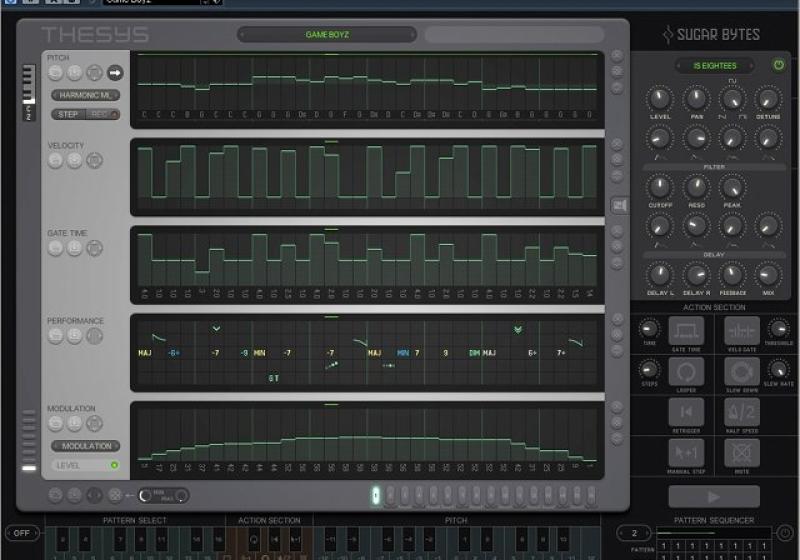This screenshot has height=560, width=800.
Task: Open the IS Eightees synth preset selector
Action: click(x=712, y=65)
